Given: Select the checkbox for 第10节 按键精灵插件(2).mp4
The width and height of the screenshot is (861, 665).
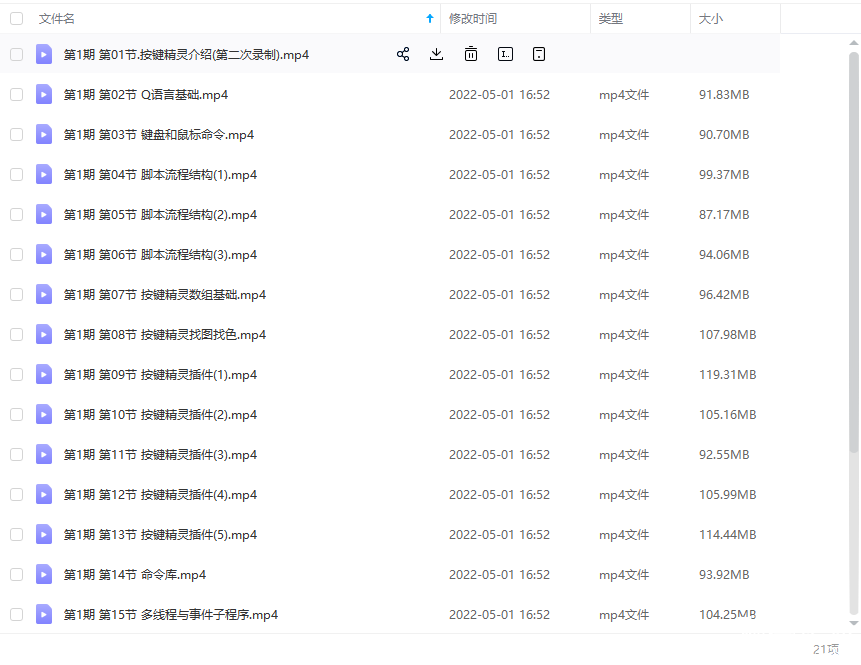Looking at the screenshot, I should tap(17, 415).
